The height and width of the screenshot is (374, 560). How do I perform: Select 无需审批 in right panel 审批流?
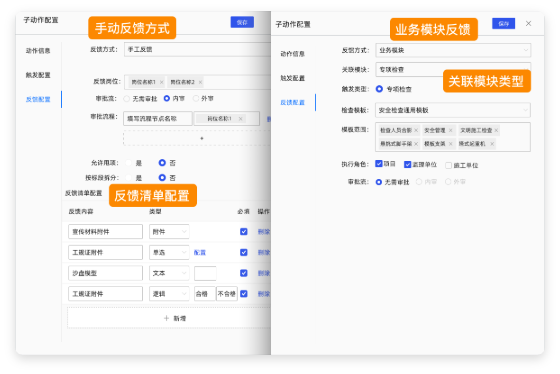tap(379, 182)
